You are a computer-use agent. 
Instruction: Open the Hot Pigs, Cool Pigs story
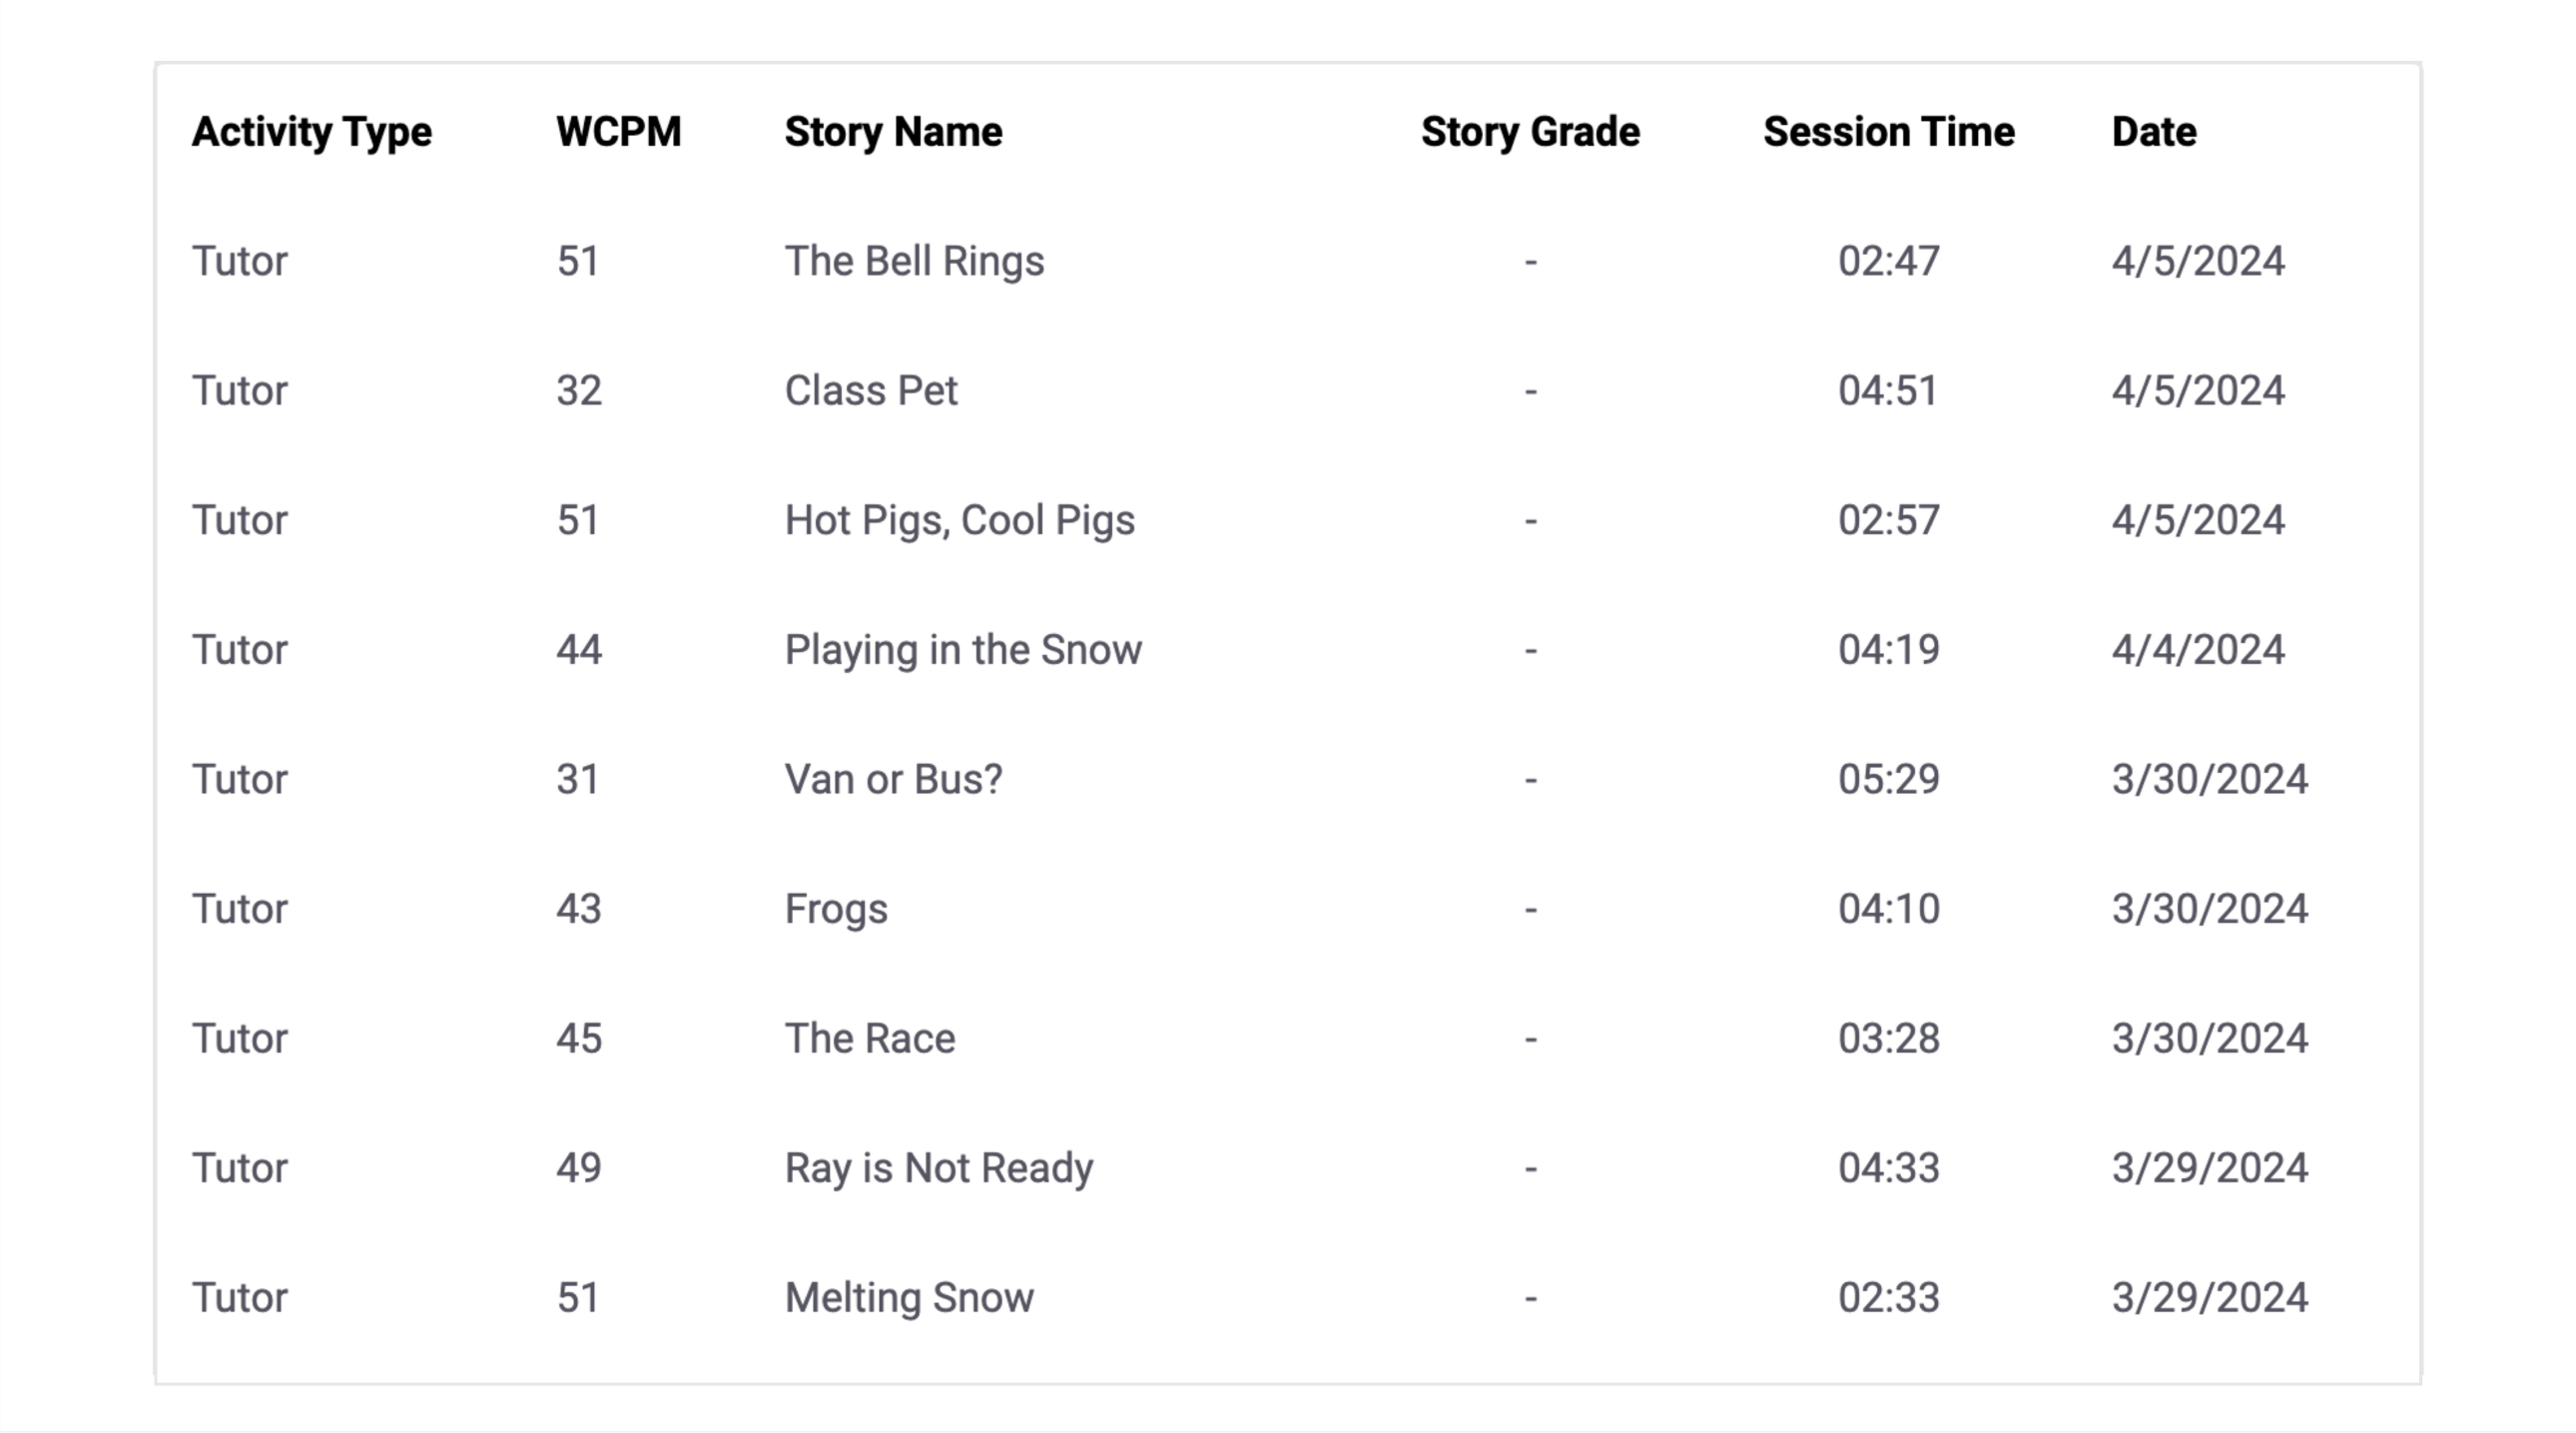pyautogui.click(x=960, y=520)
